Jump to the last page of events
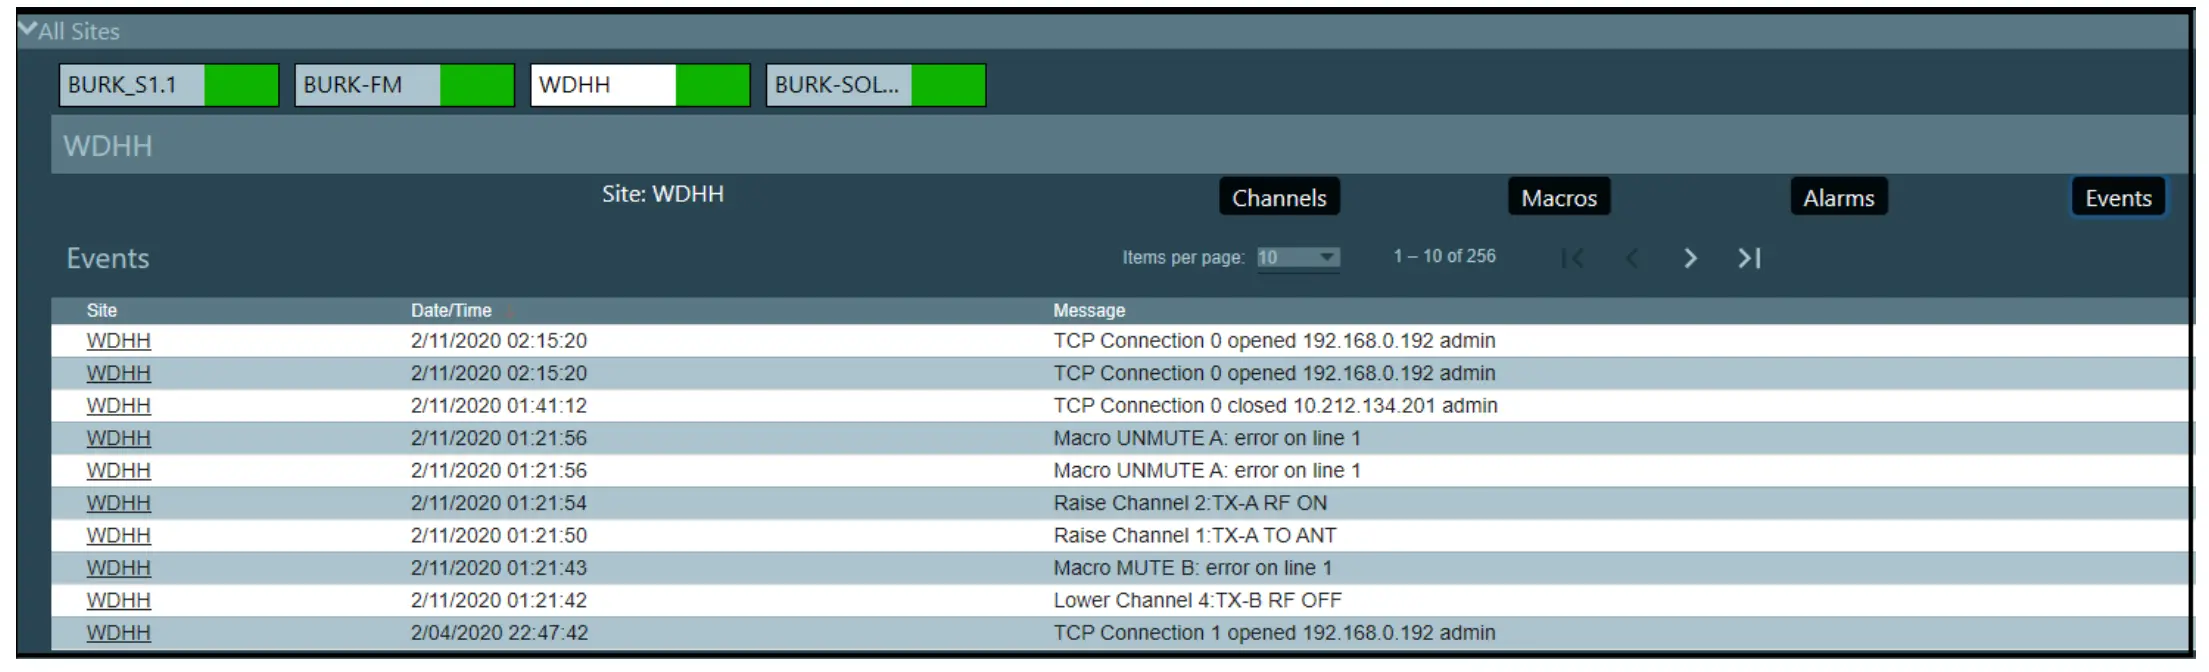 click(1749, 258)
